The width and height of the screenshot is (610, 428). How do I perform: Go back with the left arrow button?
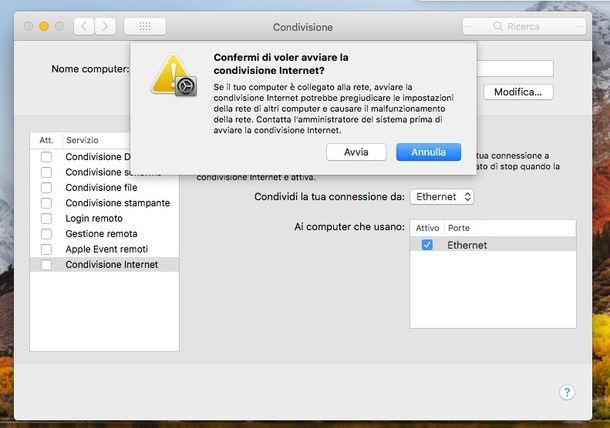point(84,26)
